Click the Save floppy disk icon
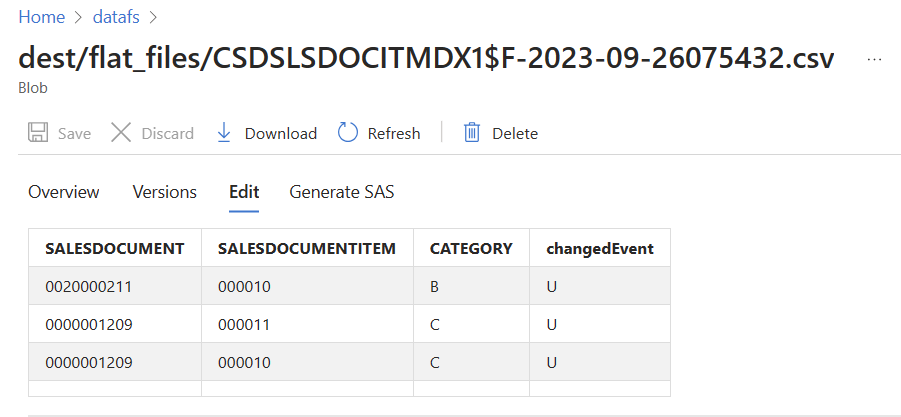The image size is (901, 417). pyautogui.click(x=38, y=133)
